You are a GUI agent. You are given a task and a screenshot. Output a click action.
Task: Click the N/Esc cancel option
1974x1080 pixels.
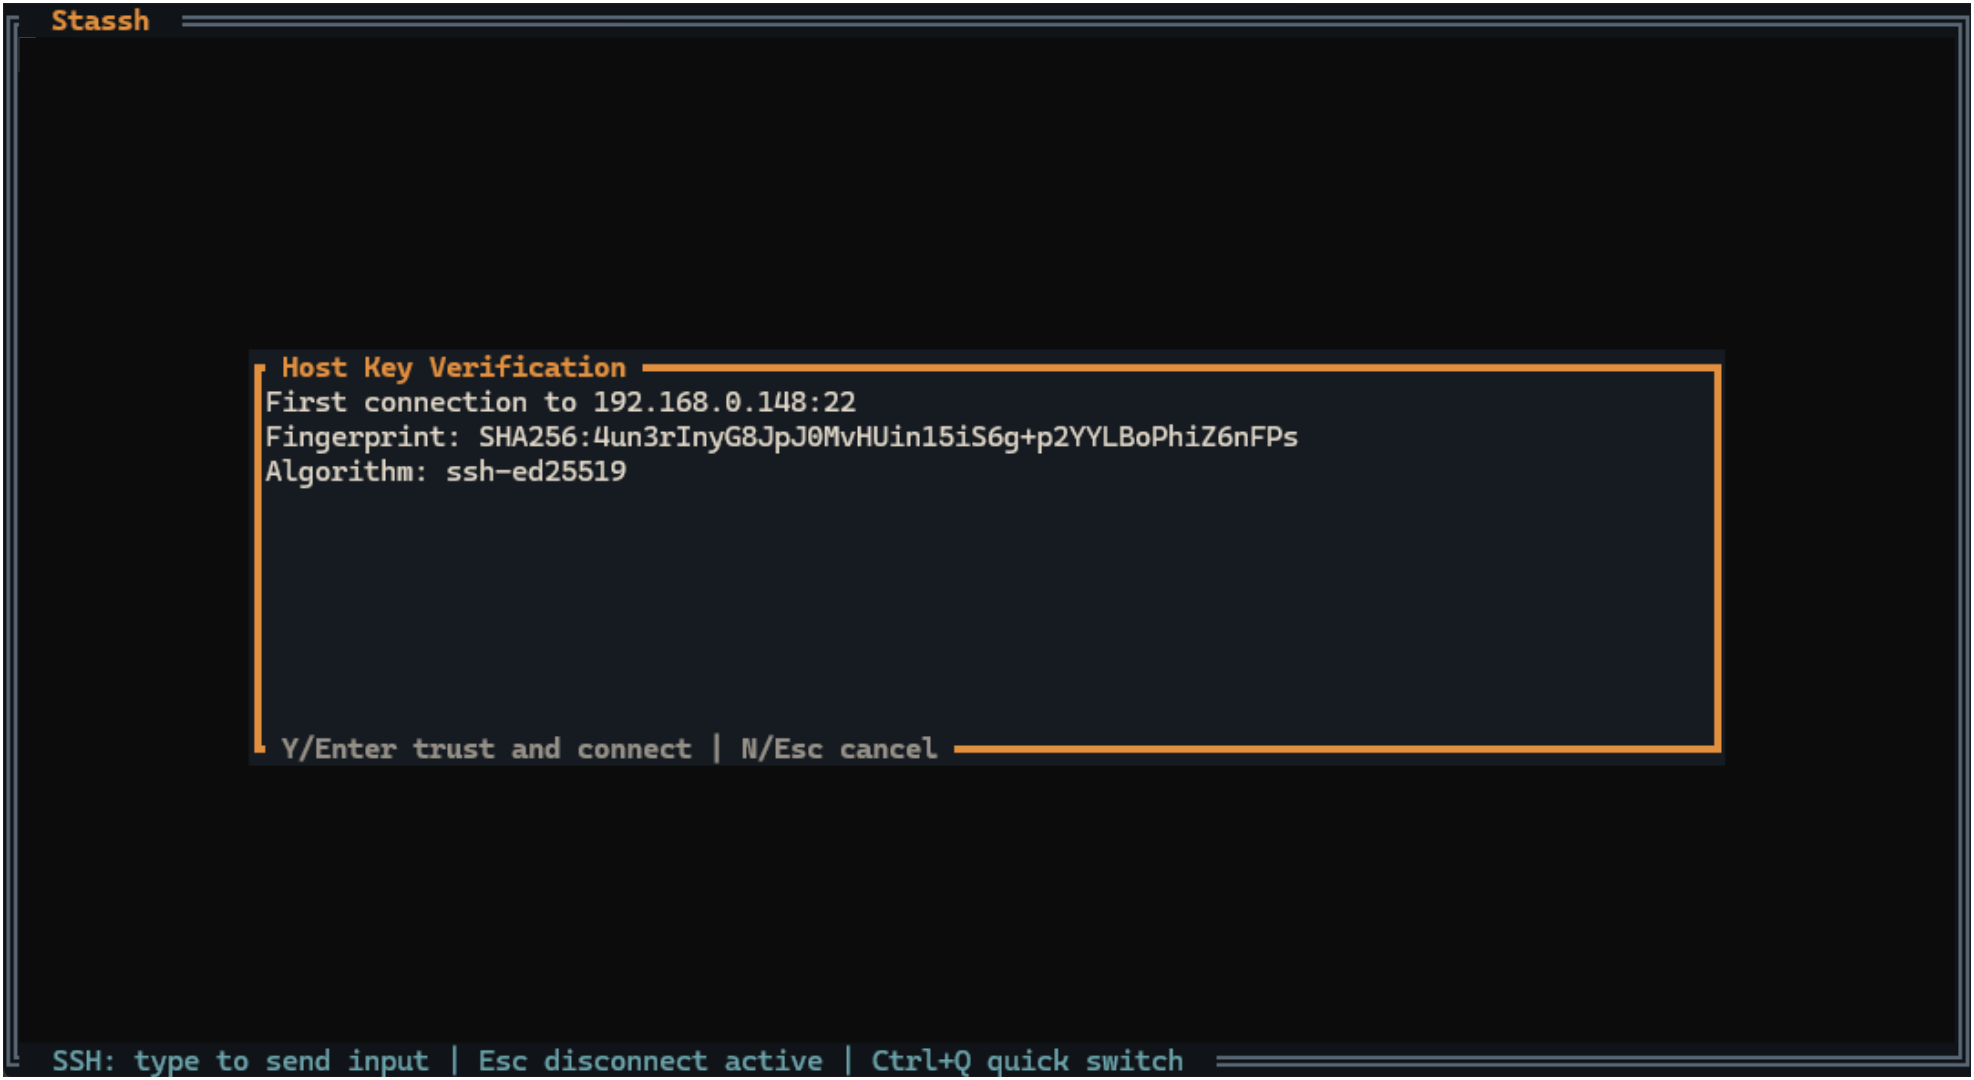click(838, 748)
